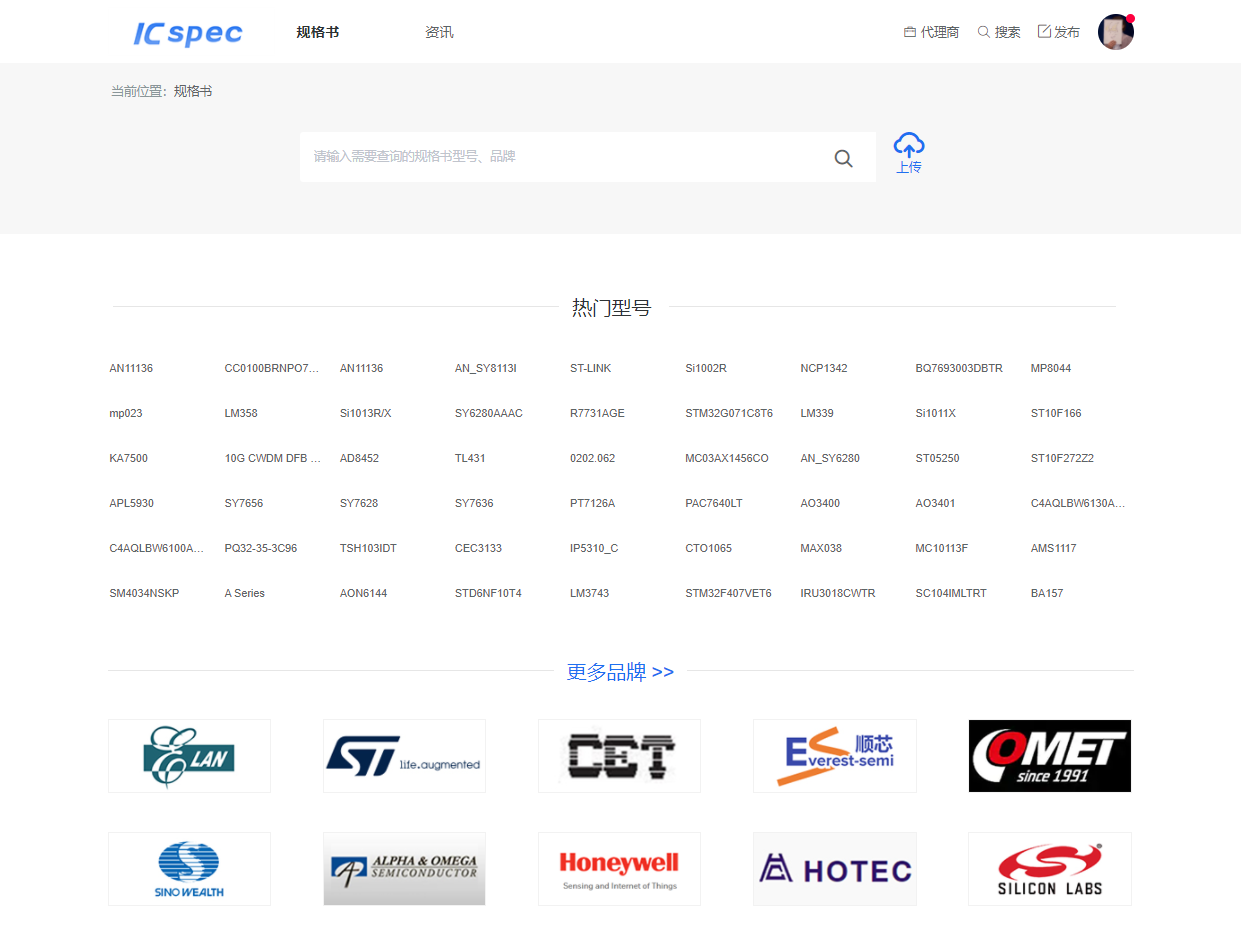Image resolution: width=1241 pixels, height=928 pixels.
Task: Click the 更多品牌 >> link
Action: 620,672
